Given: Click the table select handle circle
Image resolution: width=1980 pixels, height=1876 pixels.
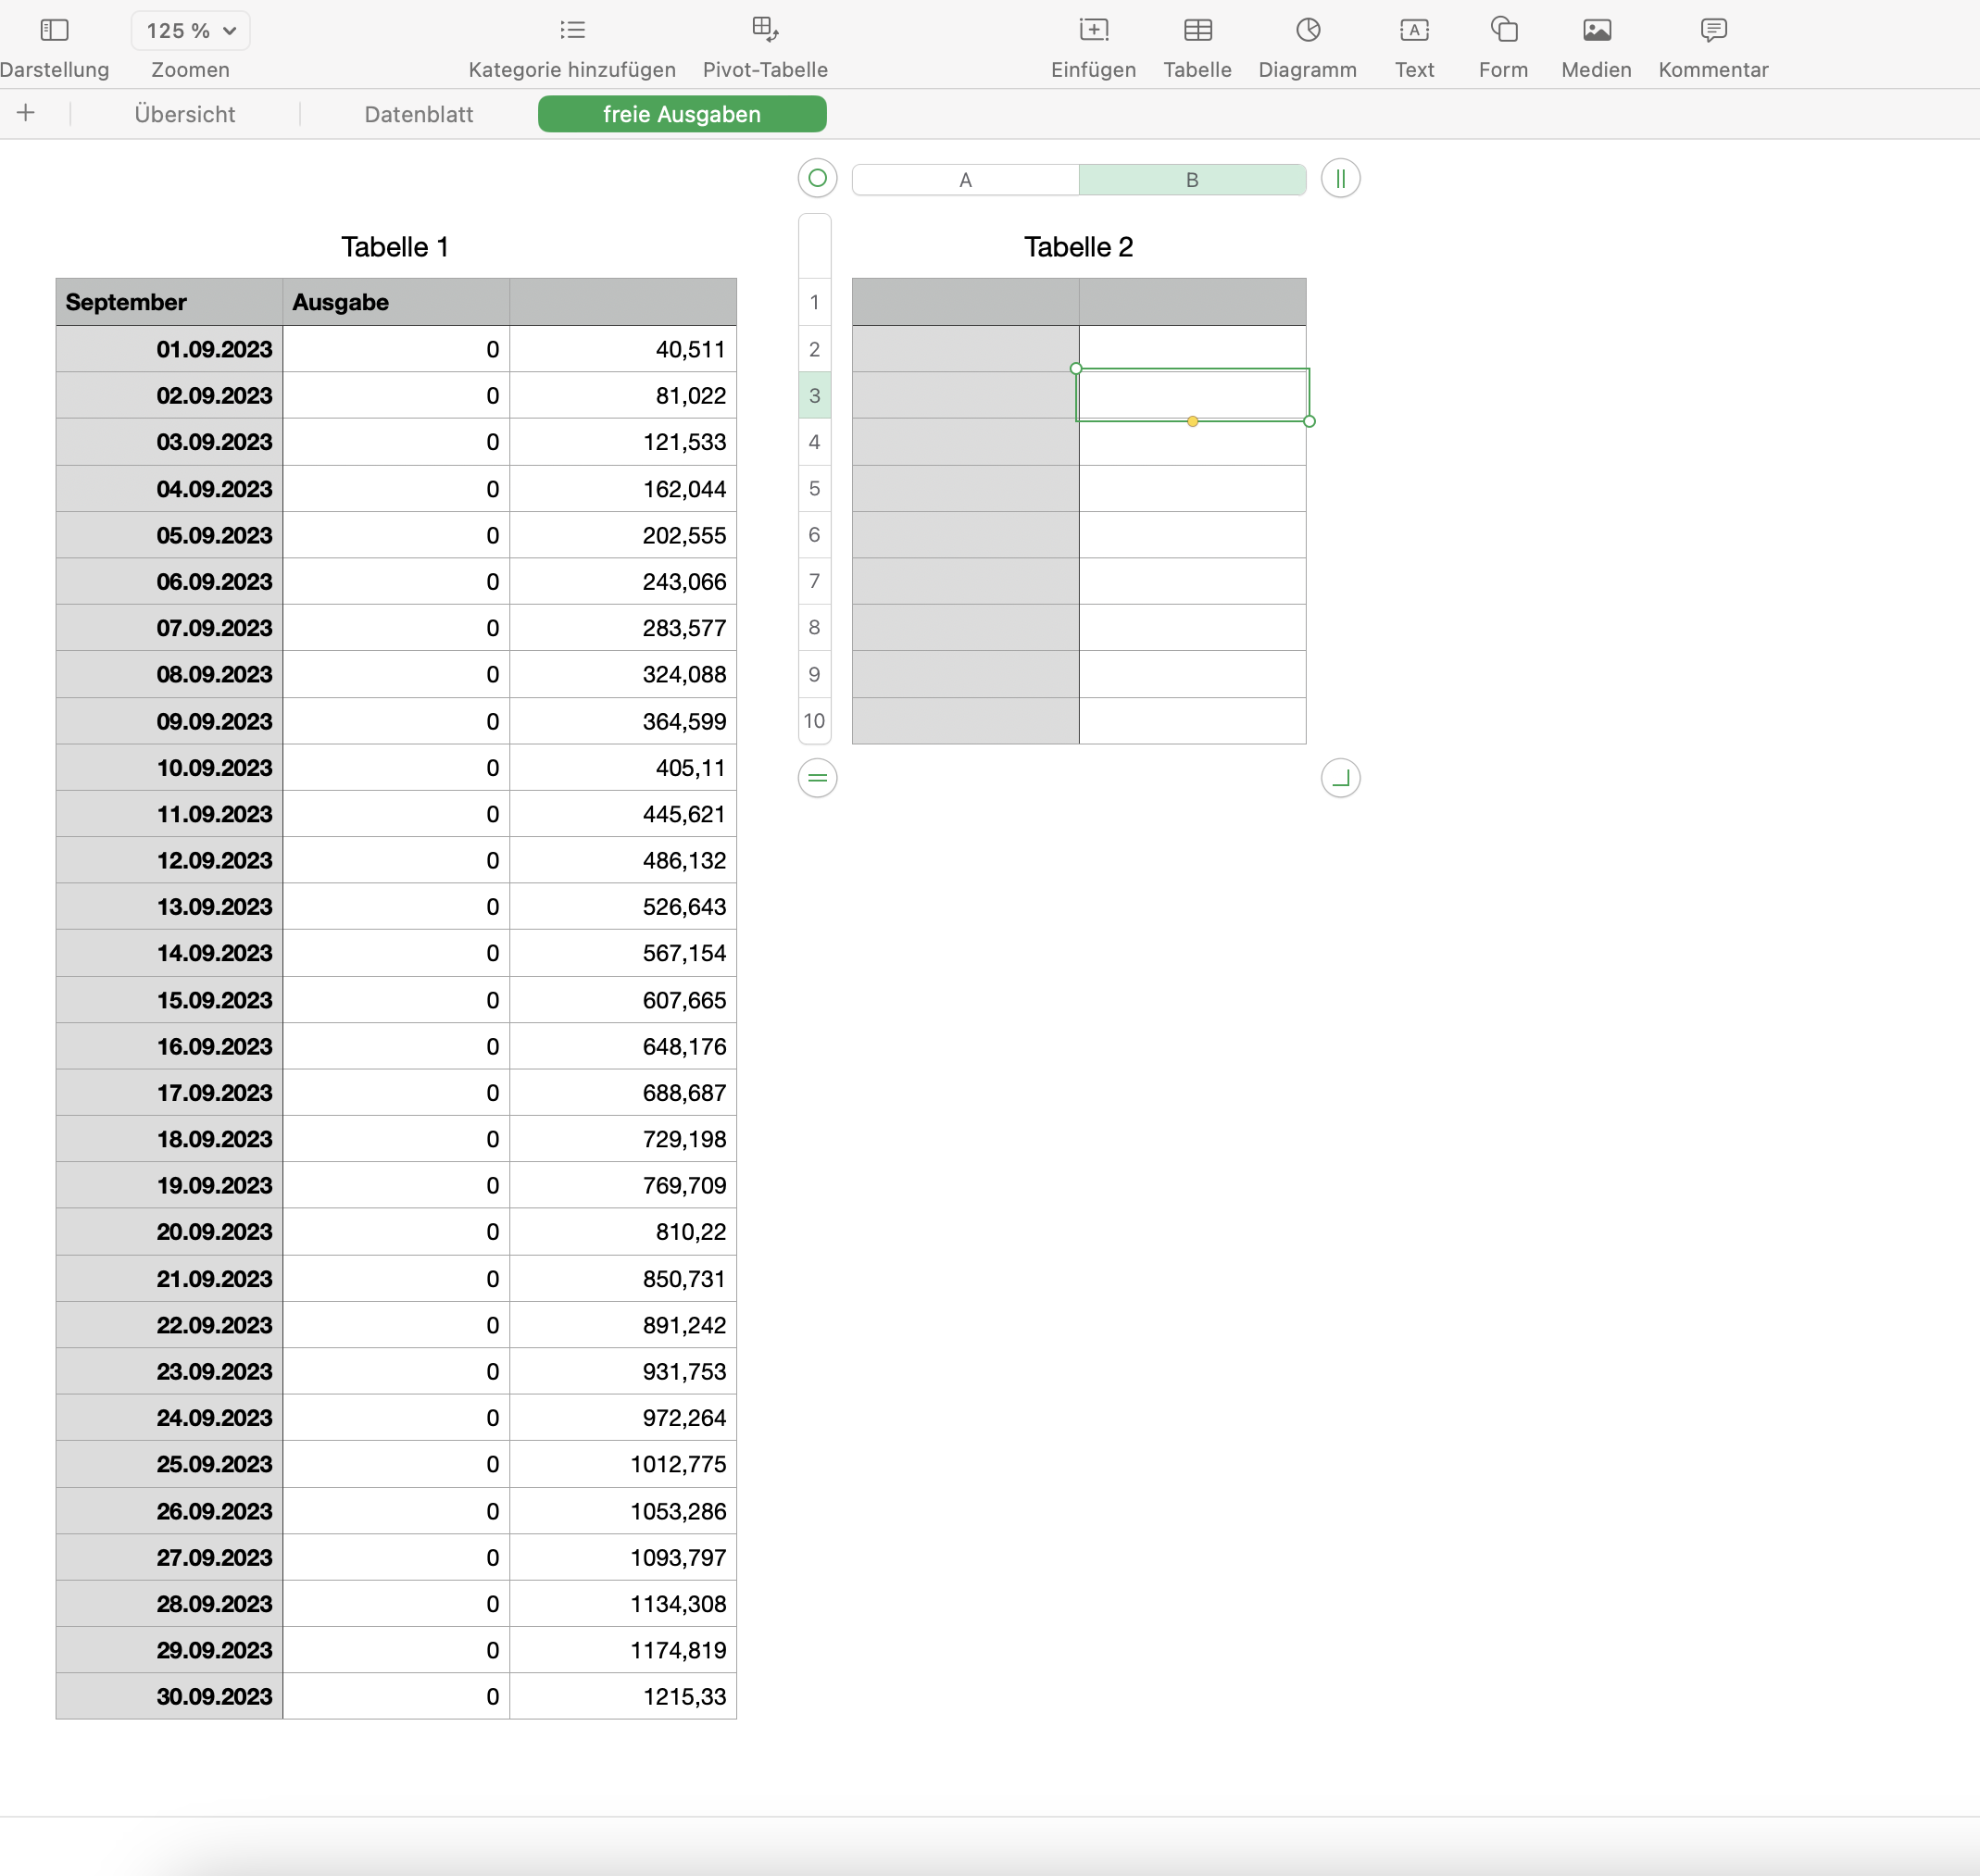Looking at the screenshot, I should coord(817,178).
